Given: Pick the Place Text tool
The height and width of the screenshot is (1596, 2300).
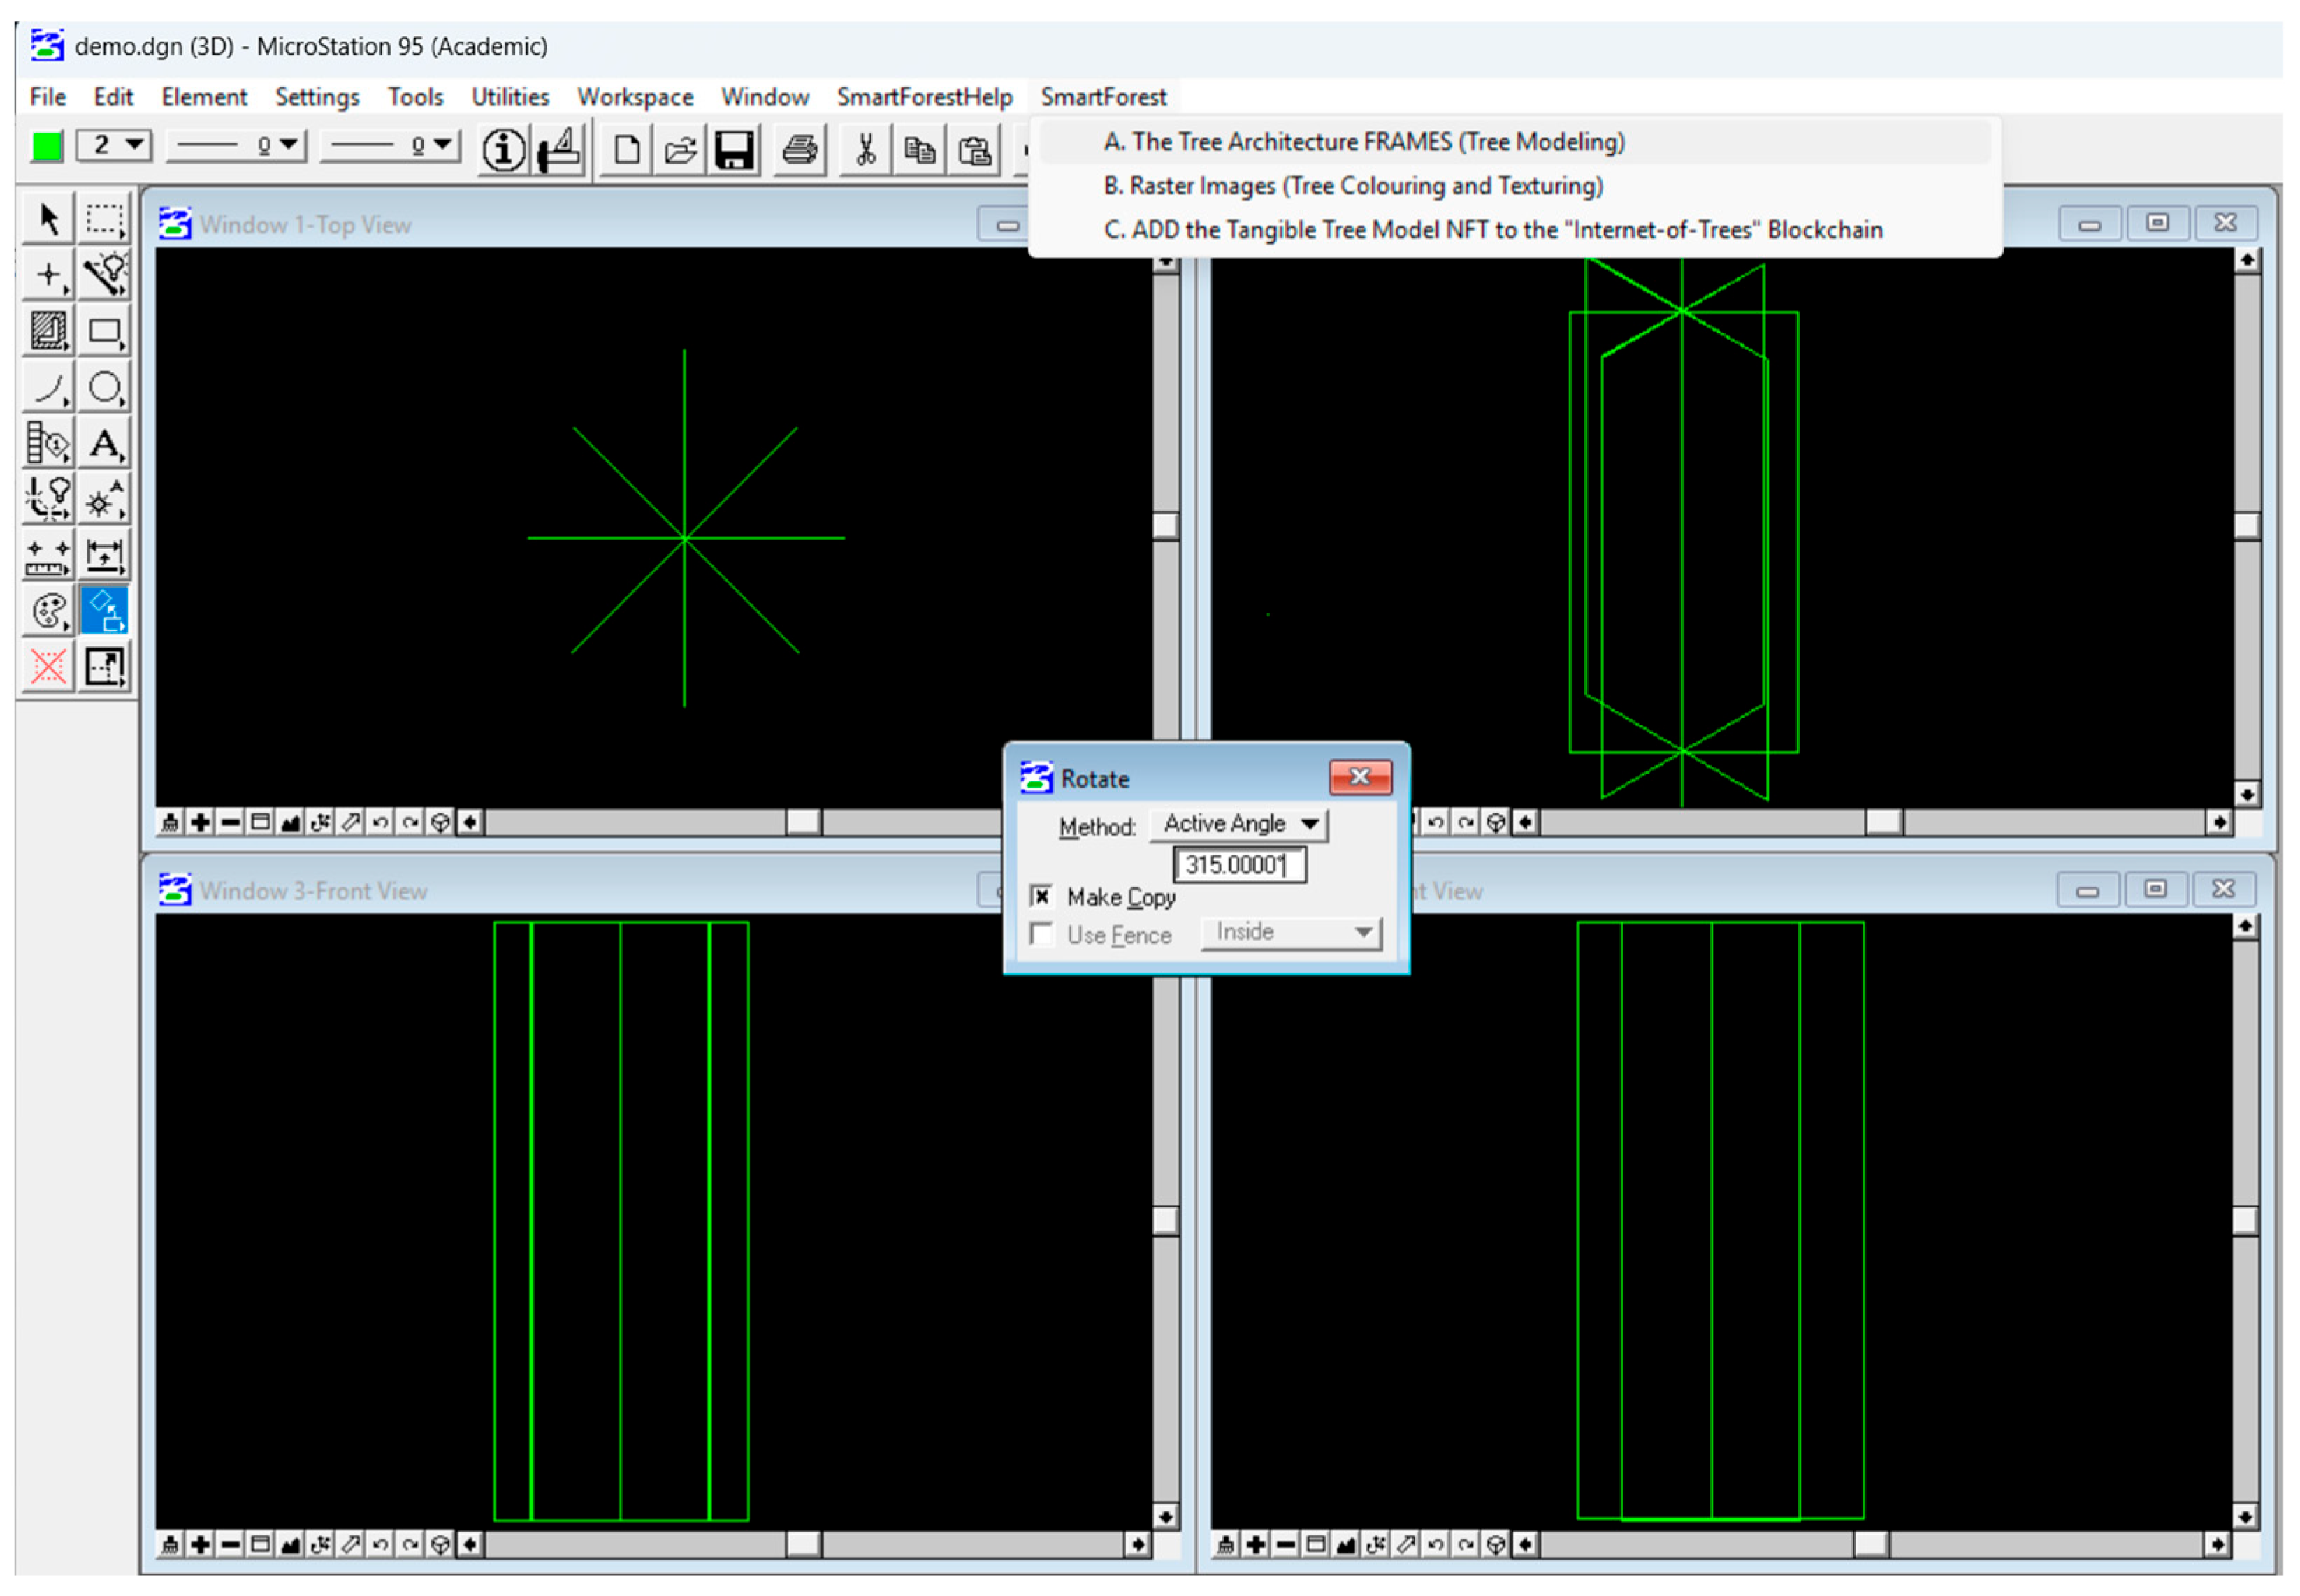Looking at the screenshot, I should click(x=104, y=443).
